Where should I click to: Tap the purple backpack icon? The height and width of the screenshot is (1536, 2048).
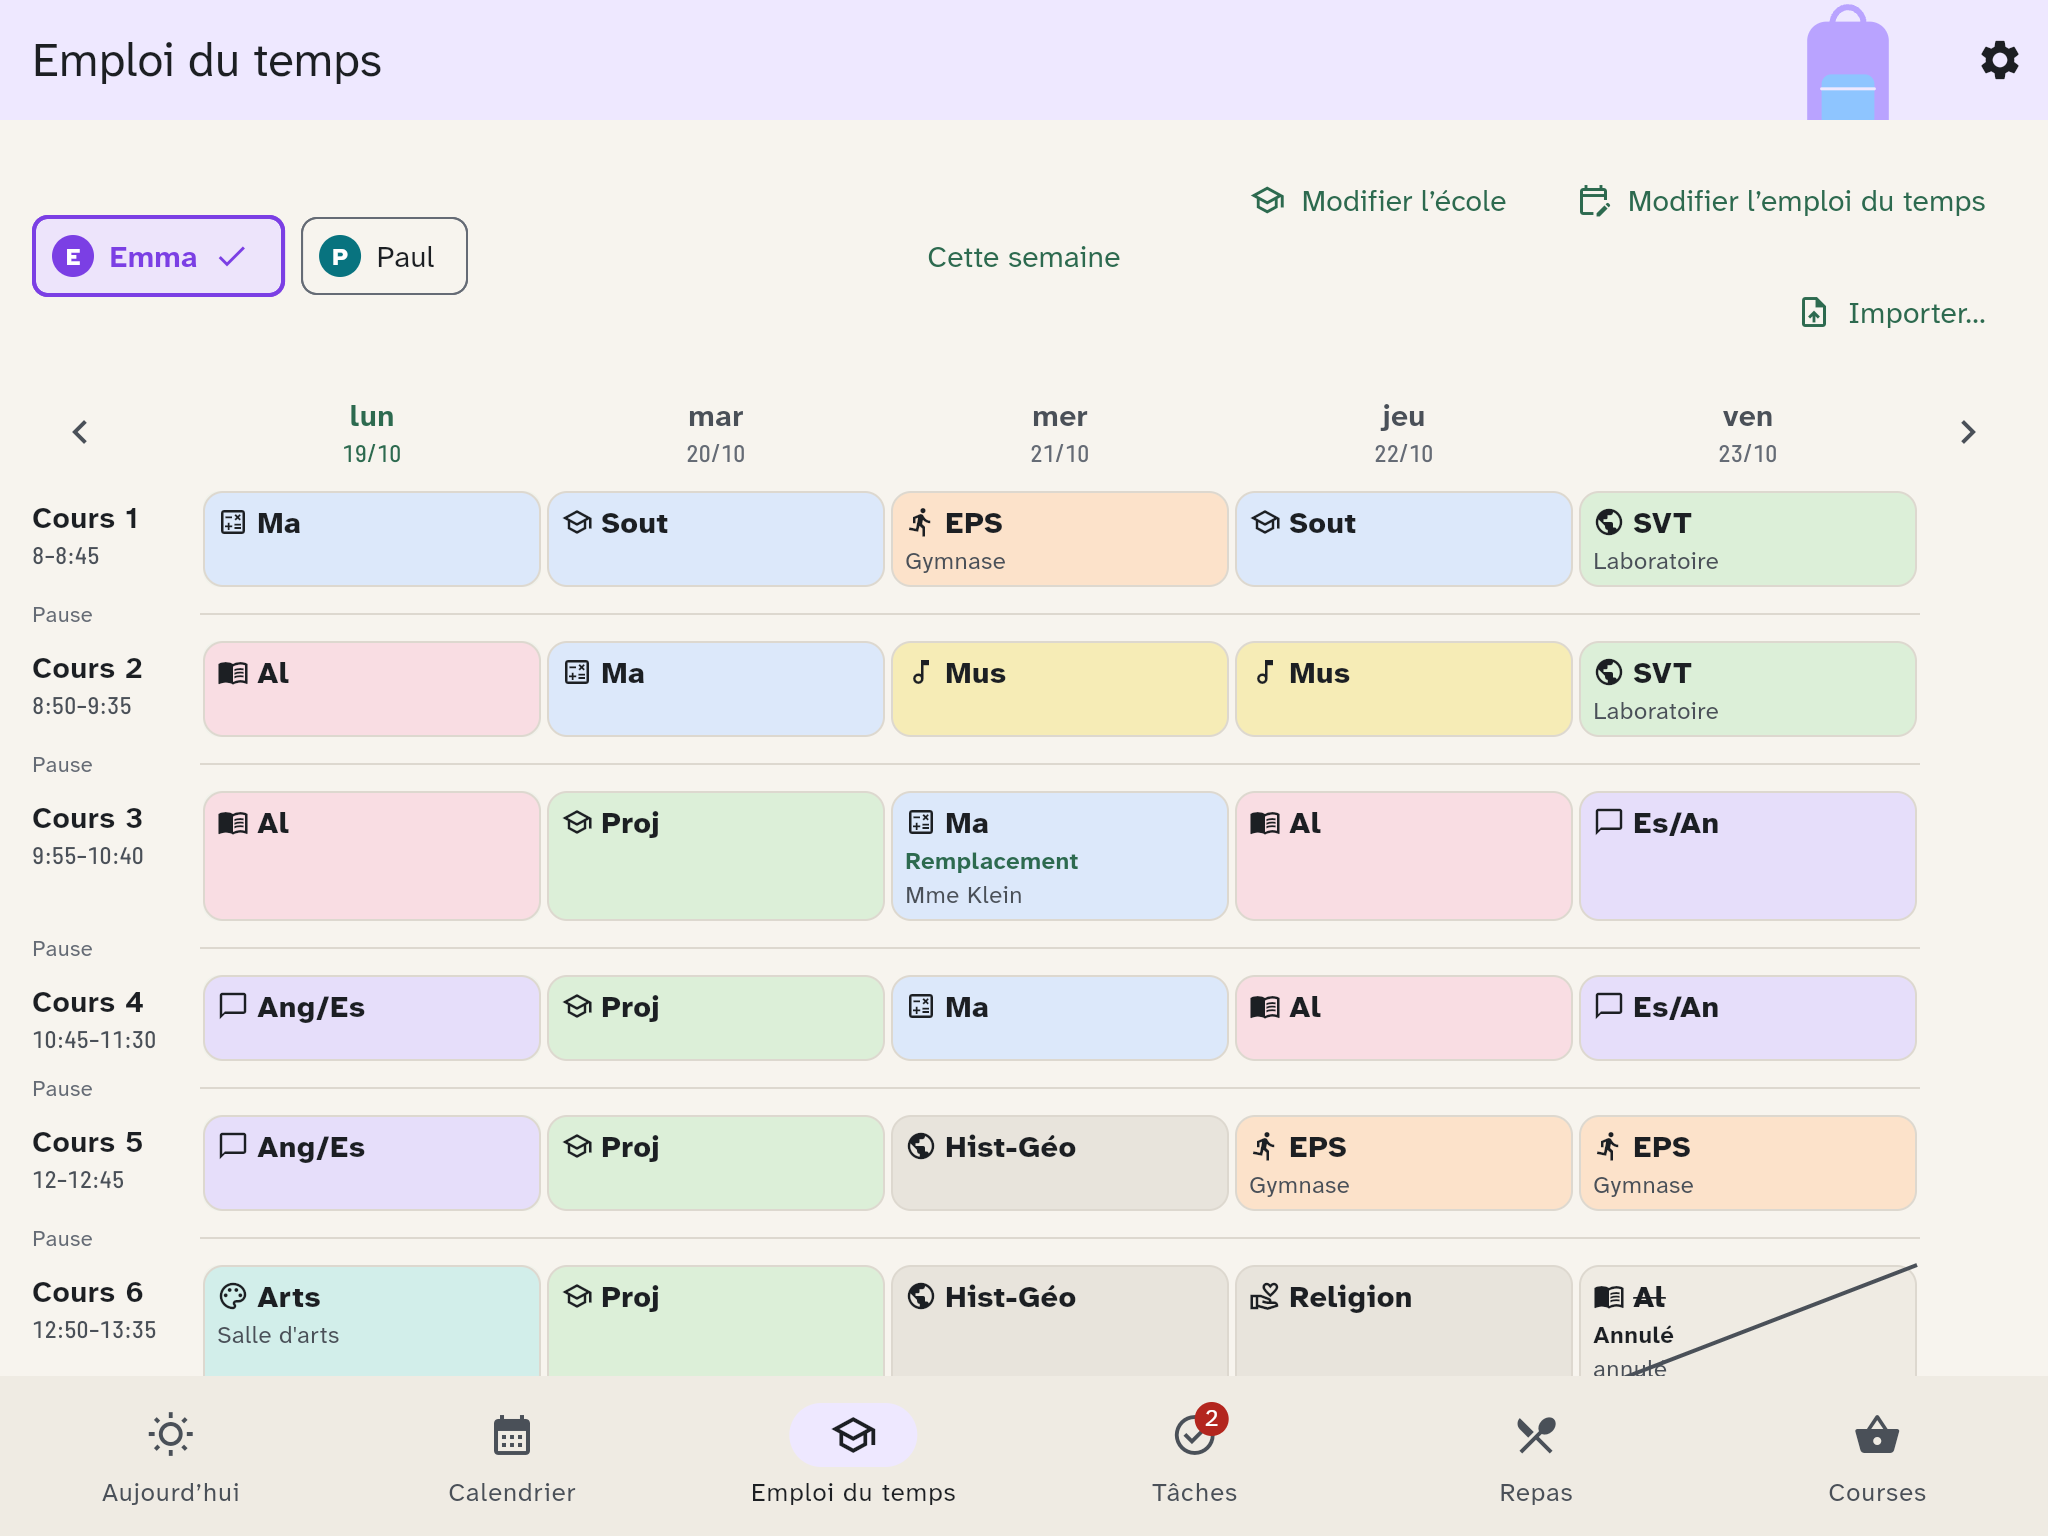[x=1847, y=62]
